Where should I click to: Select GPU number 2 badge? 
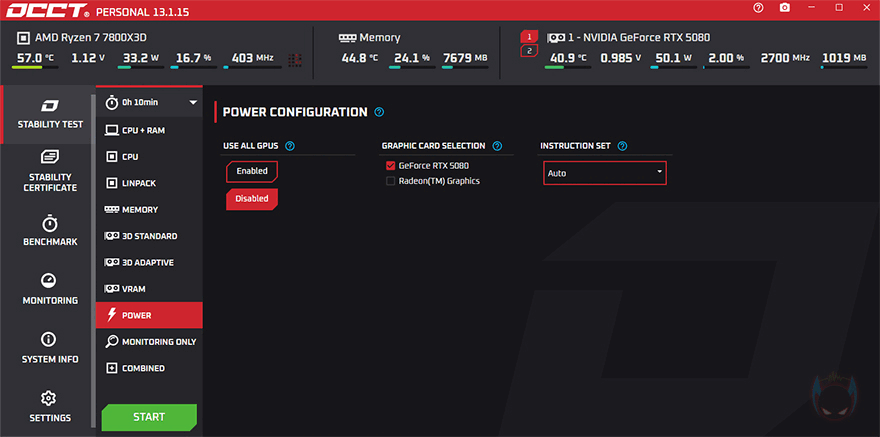tap(529, 50)
